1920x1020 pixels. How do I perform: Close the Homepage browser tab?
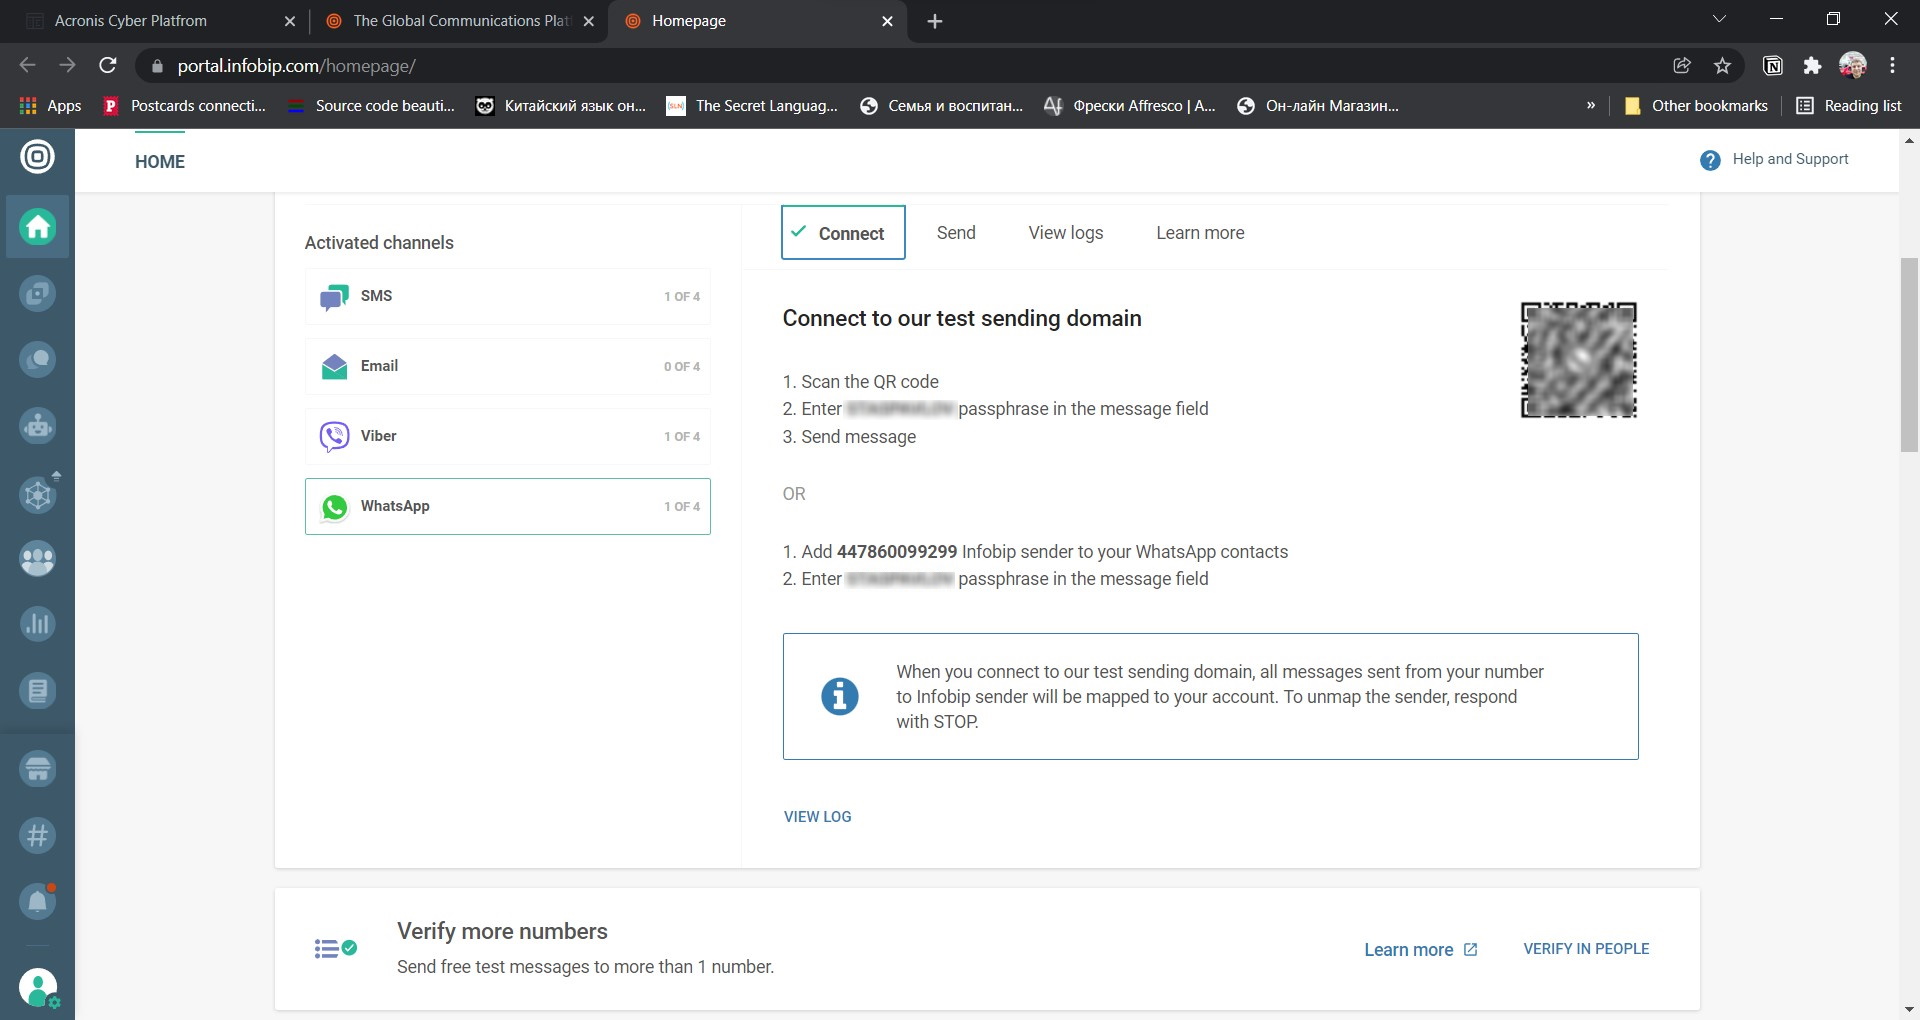tap(887, 21)
